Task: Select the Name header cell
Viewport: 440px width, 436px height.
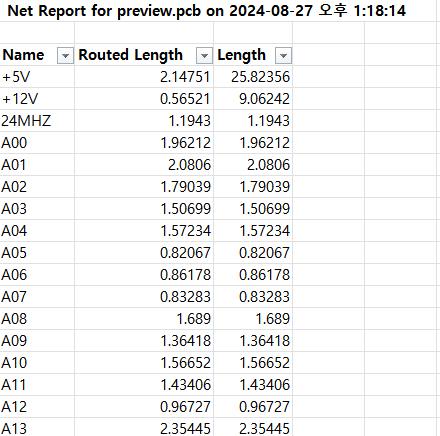Action: (37, 55)
